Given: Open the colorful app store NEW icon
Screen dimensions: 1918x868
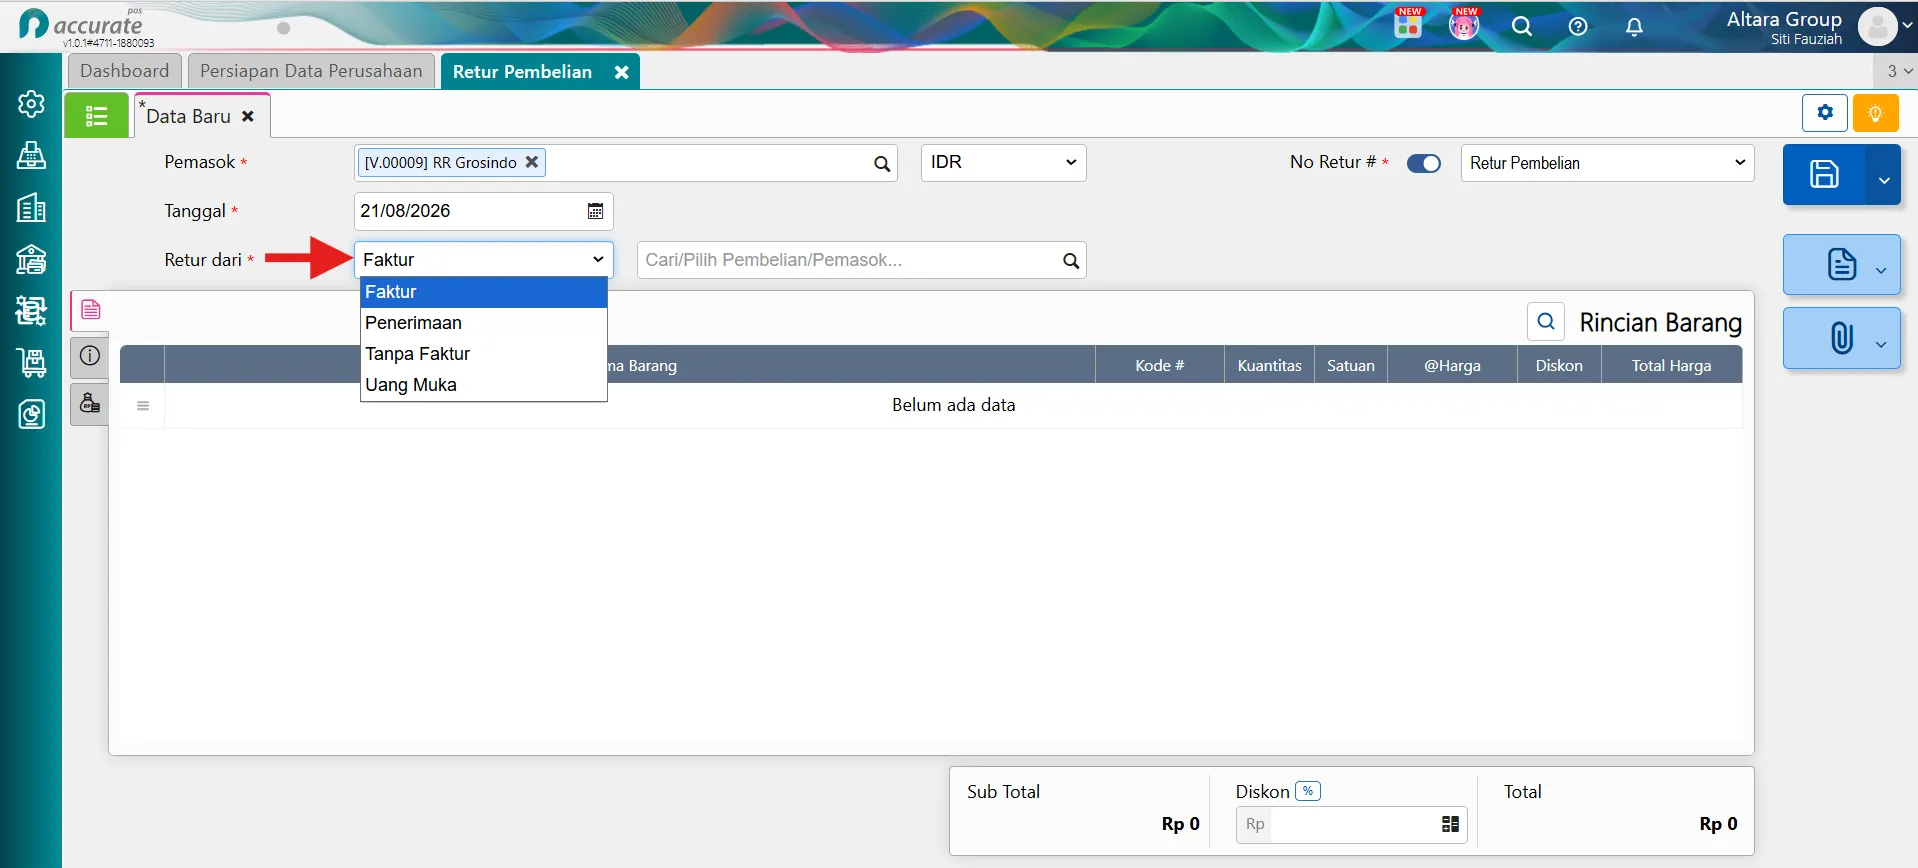Looking at the screenshot, I should (1408, 23).
